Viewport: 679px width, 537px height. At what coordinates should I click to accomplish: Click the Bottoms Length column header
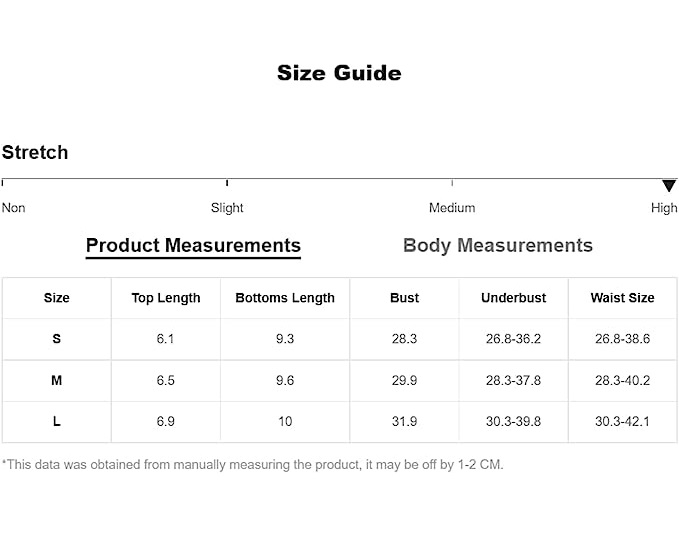click(285, 298)
